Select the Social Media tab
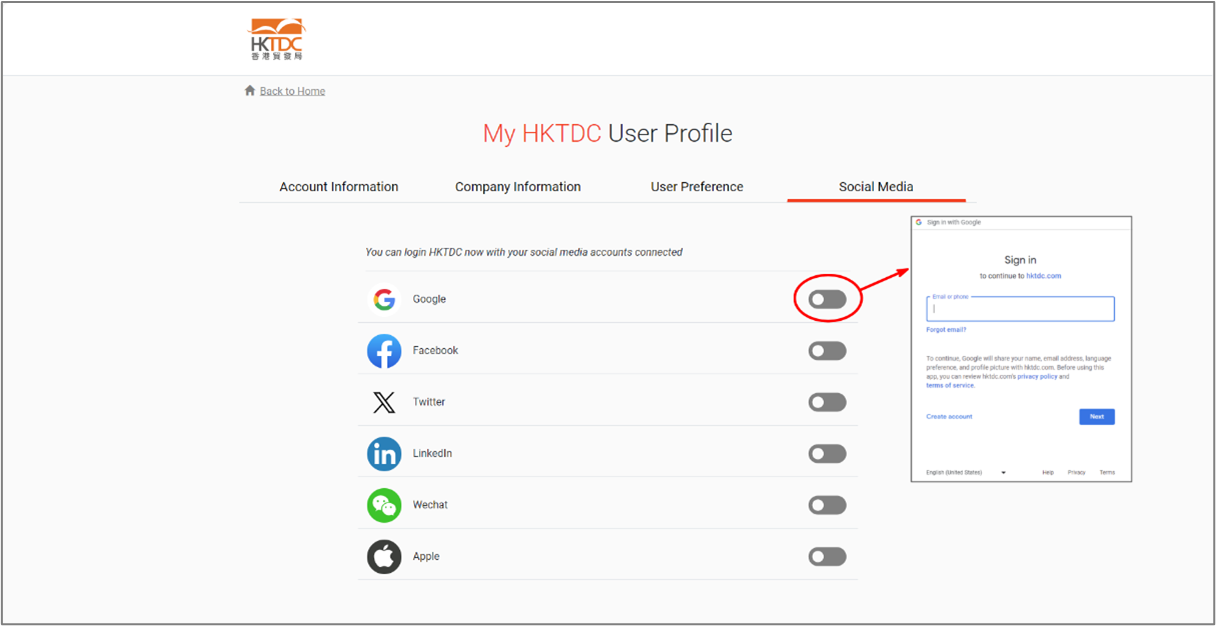The width and height of the screenshot is (1216, 626). tap(876, 187)
